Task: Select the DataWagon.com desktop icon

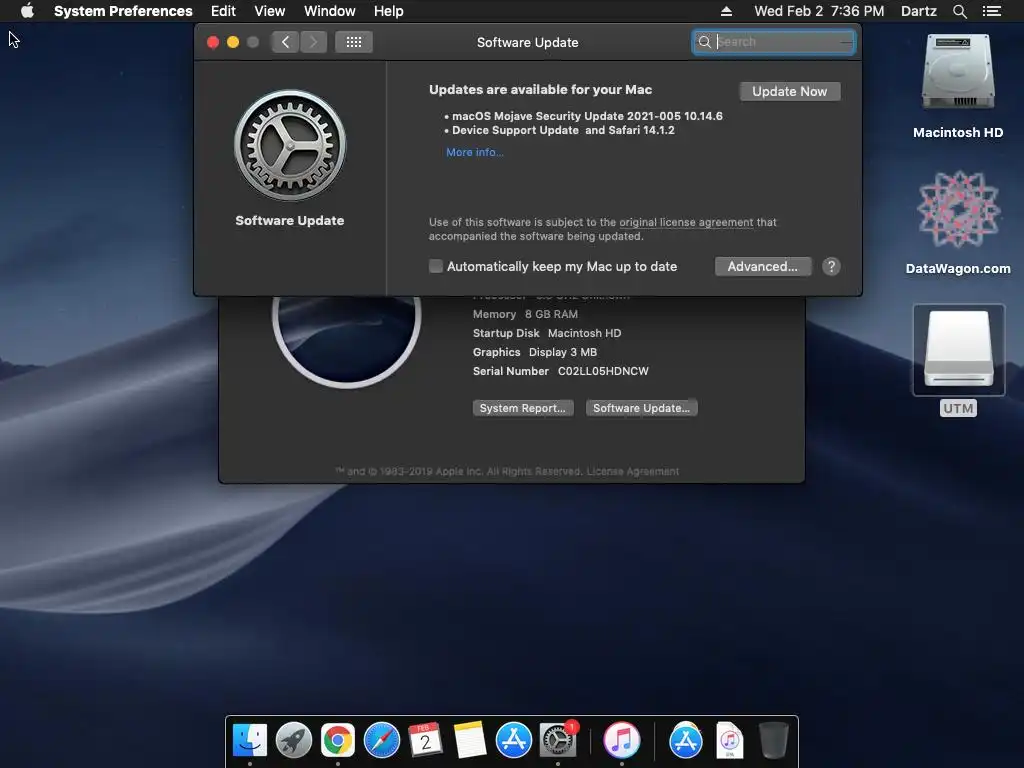Action: coord(958,209)
